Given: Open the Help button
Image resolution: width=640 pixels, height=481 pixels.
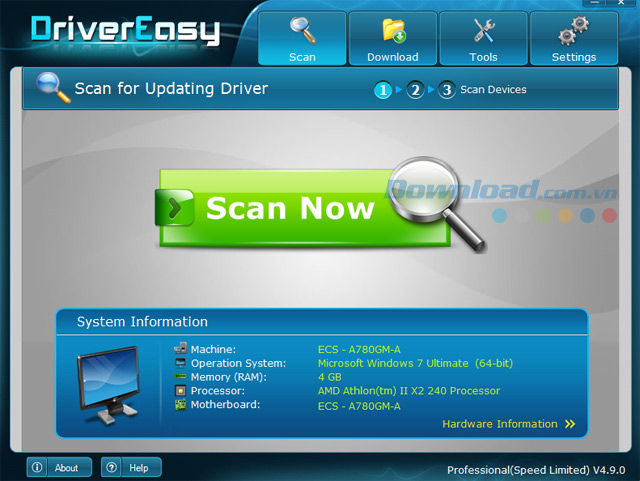Looking at the screenshot, I should click(131, 467).
